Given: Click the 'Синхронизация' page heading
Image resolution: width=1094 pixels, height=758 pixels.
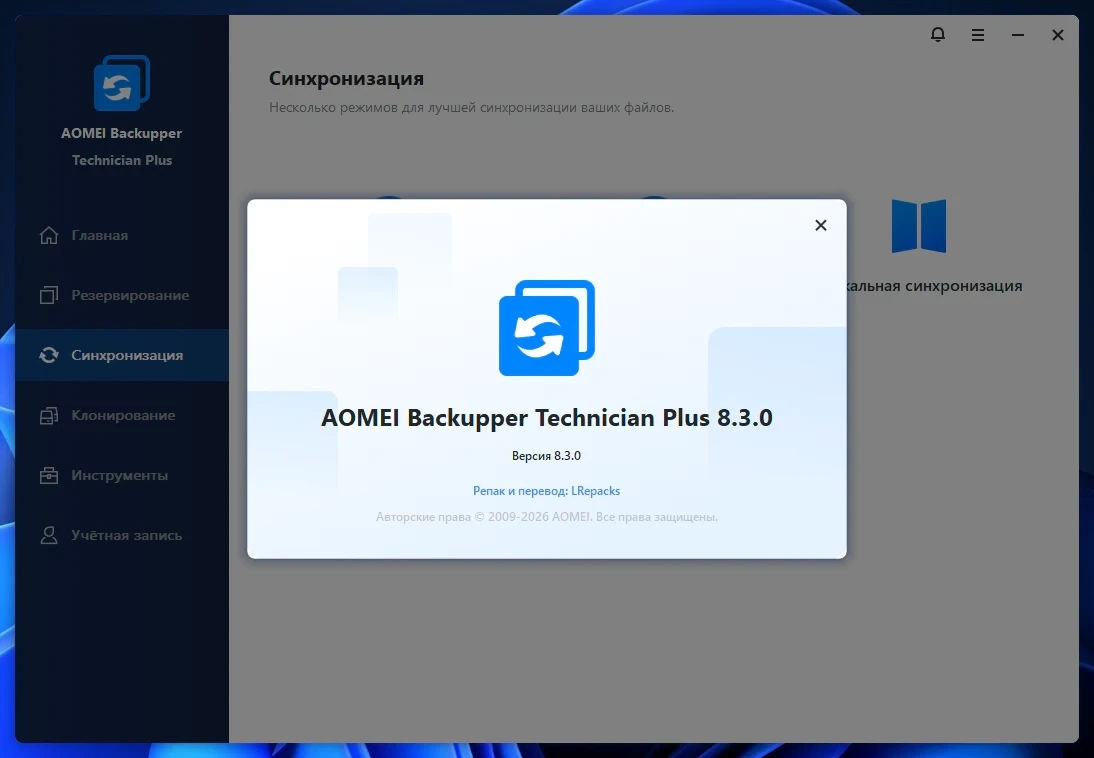Looking at the screenshot, I should [346, 78].
